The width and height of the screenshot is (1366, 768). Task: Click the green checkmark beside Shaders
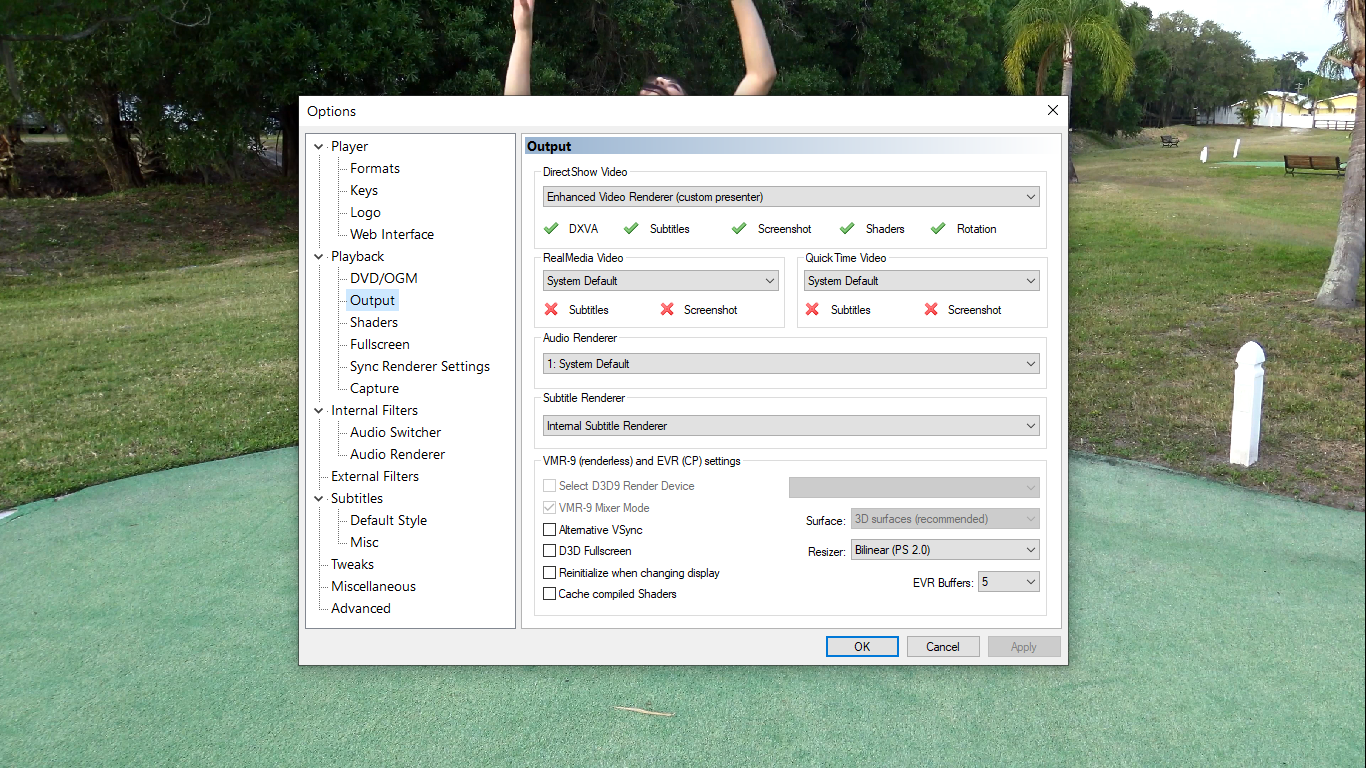847,228
